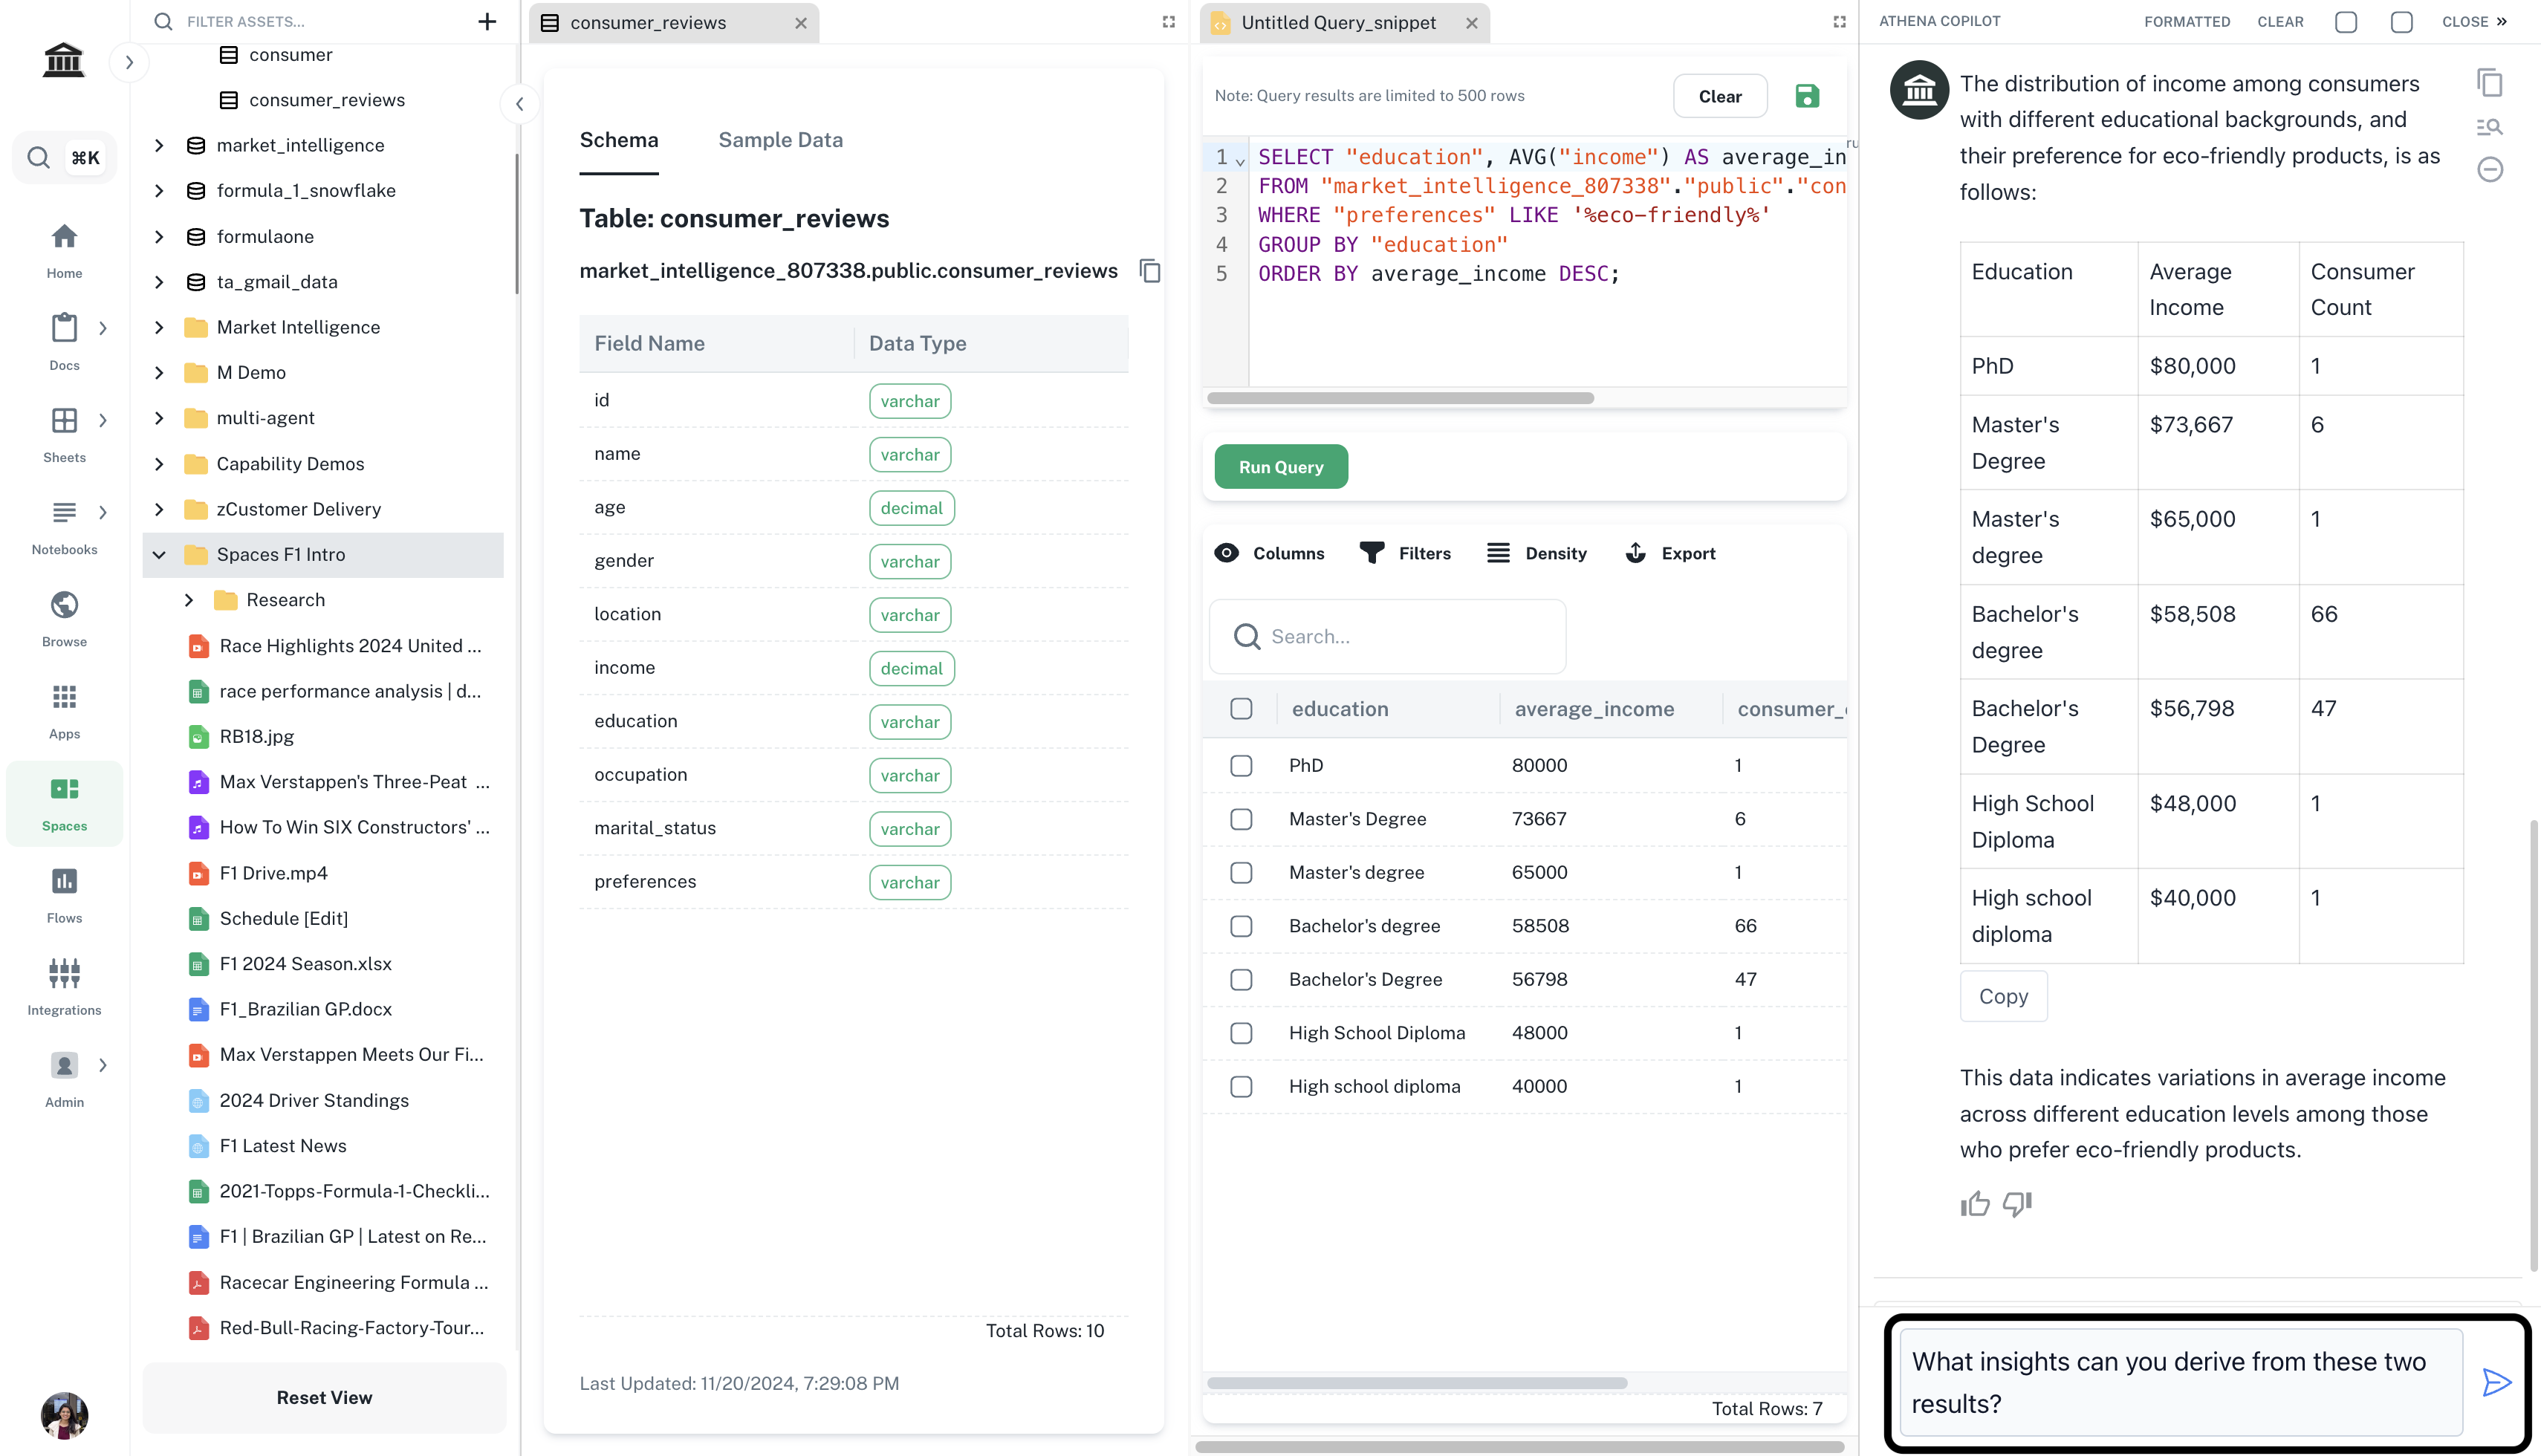Select the Untitled Query_snippet tab
The height and width of the screenshot is (1456, 2541).
coord(1337,22)
